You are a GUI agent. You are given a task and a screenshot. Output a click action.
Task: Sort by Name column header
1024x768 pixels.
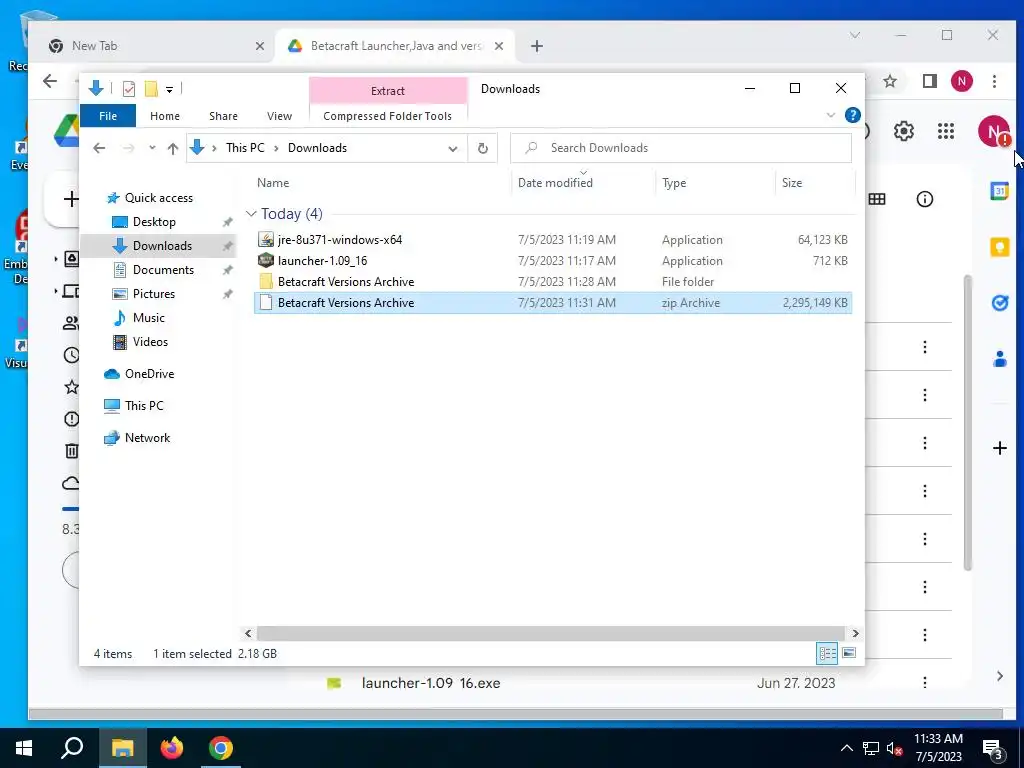pyautogui.click(x=273, y=183)
